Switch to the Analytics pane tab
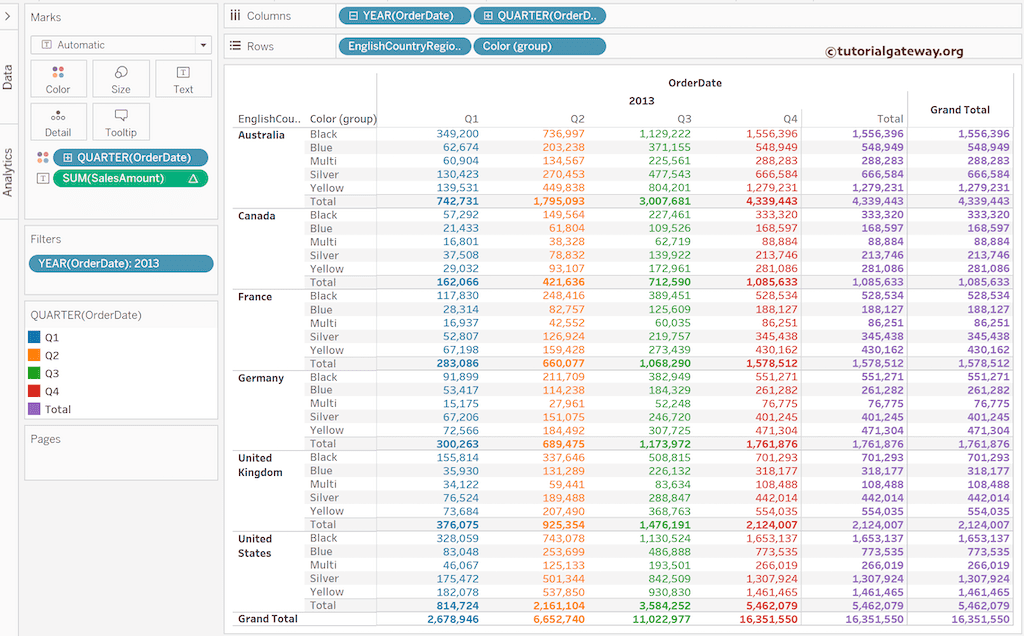The image size is (1024, 636). point(8,171)
